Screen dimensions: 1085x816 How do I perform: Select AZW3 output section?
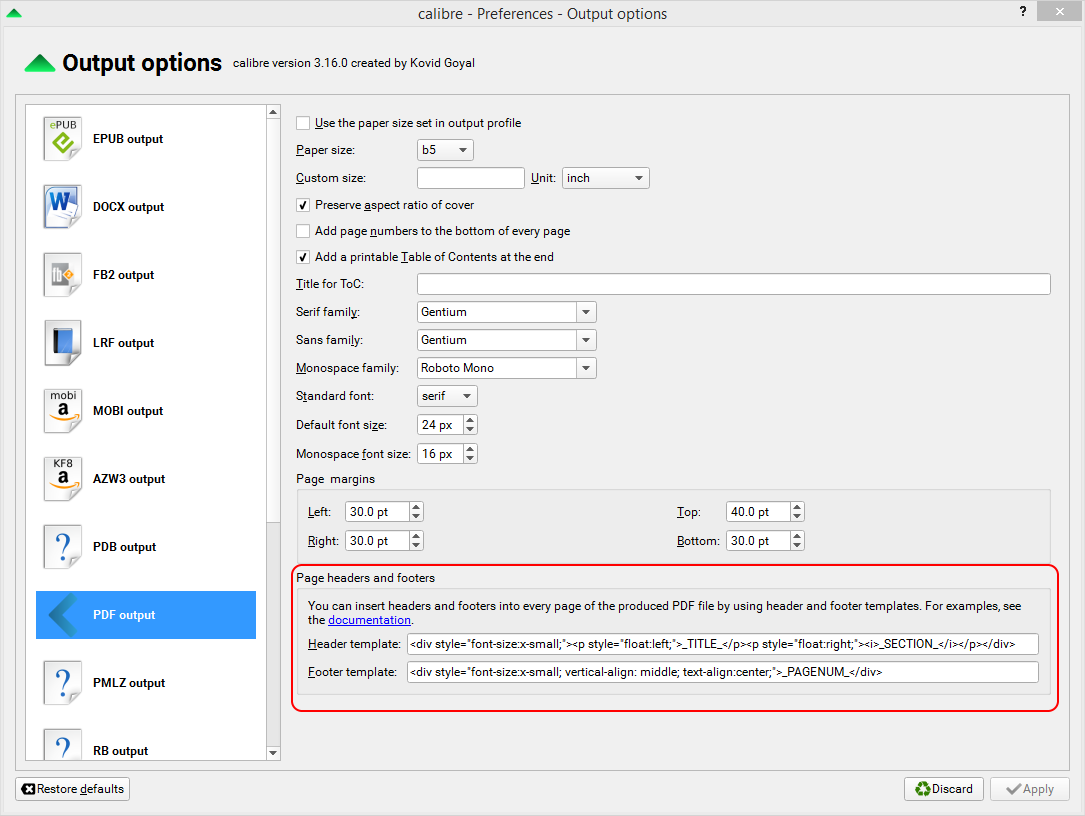click(146, 478)
